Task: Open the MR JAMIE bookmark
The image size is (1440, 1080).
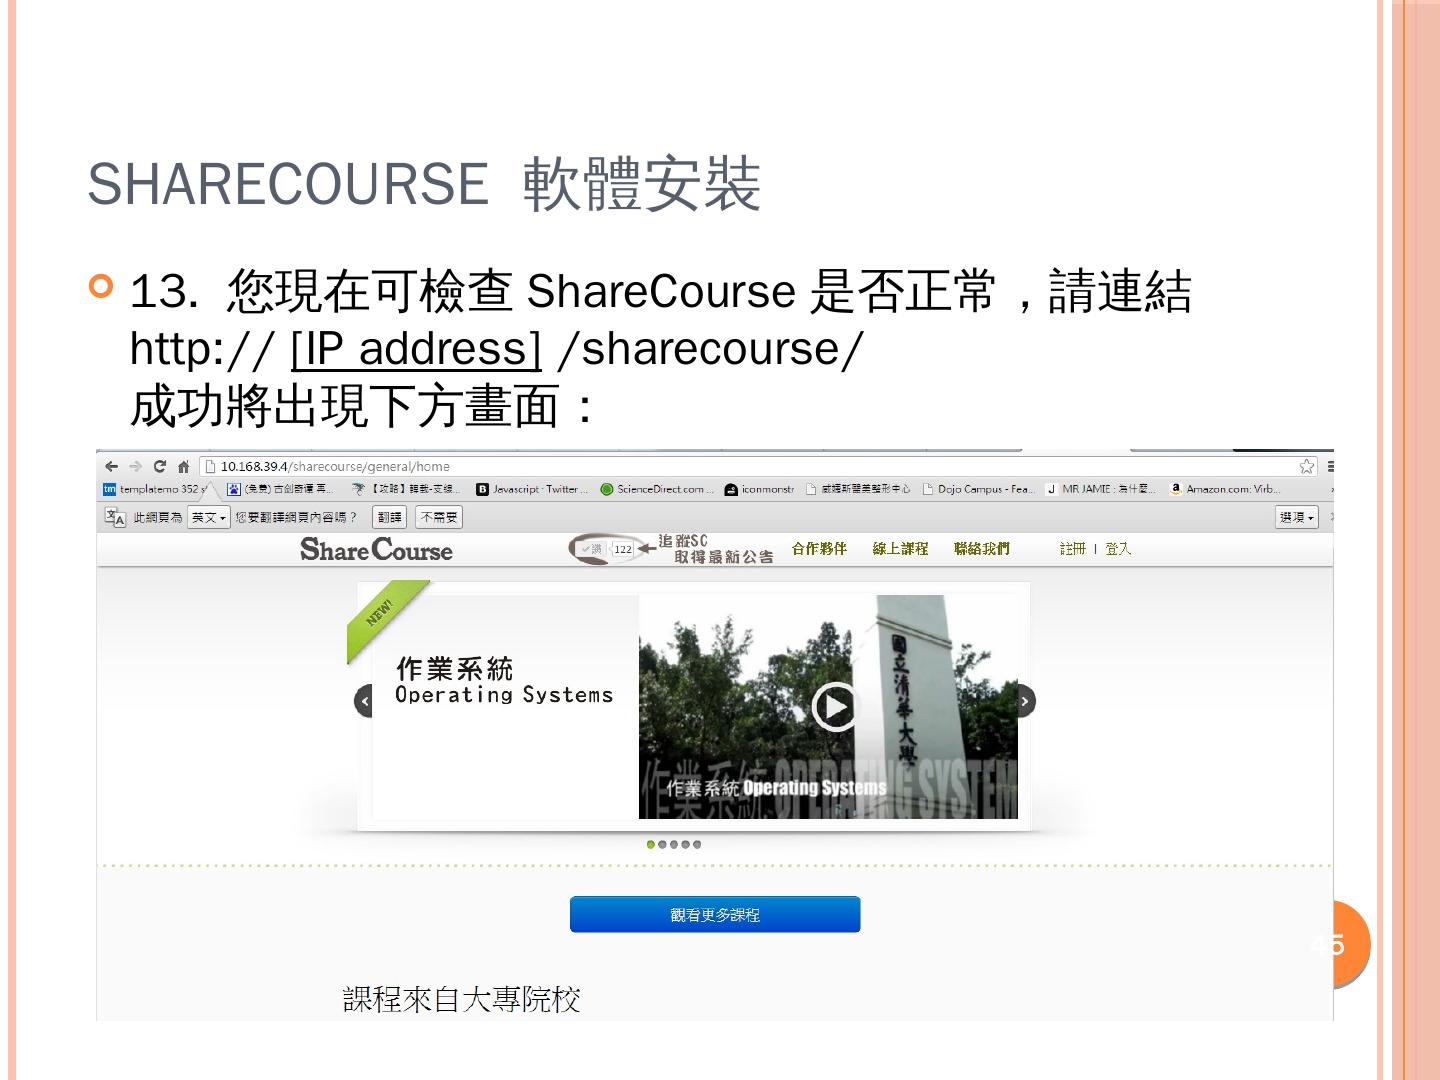Action: (1100, 489)
